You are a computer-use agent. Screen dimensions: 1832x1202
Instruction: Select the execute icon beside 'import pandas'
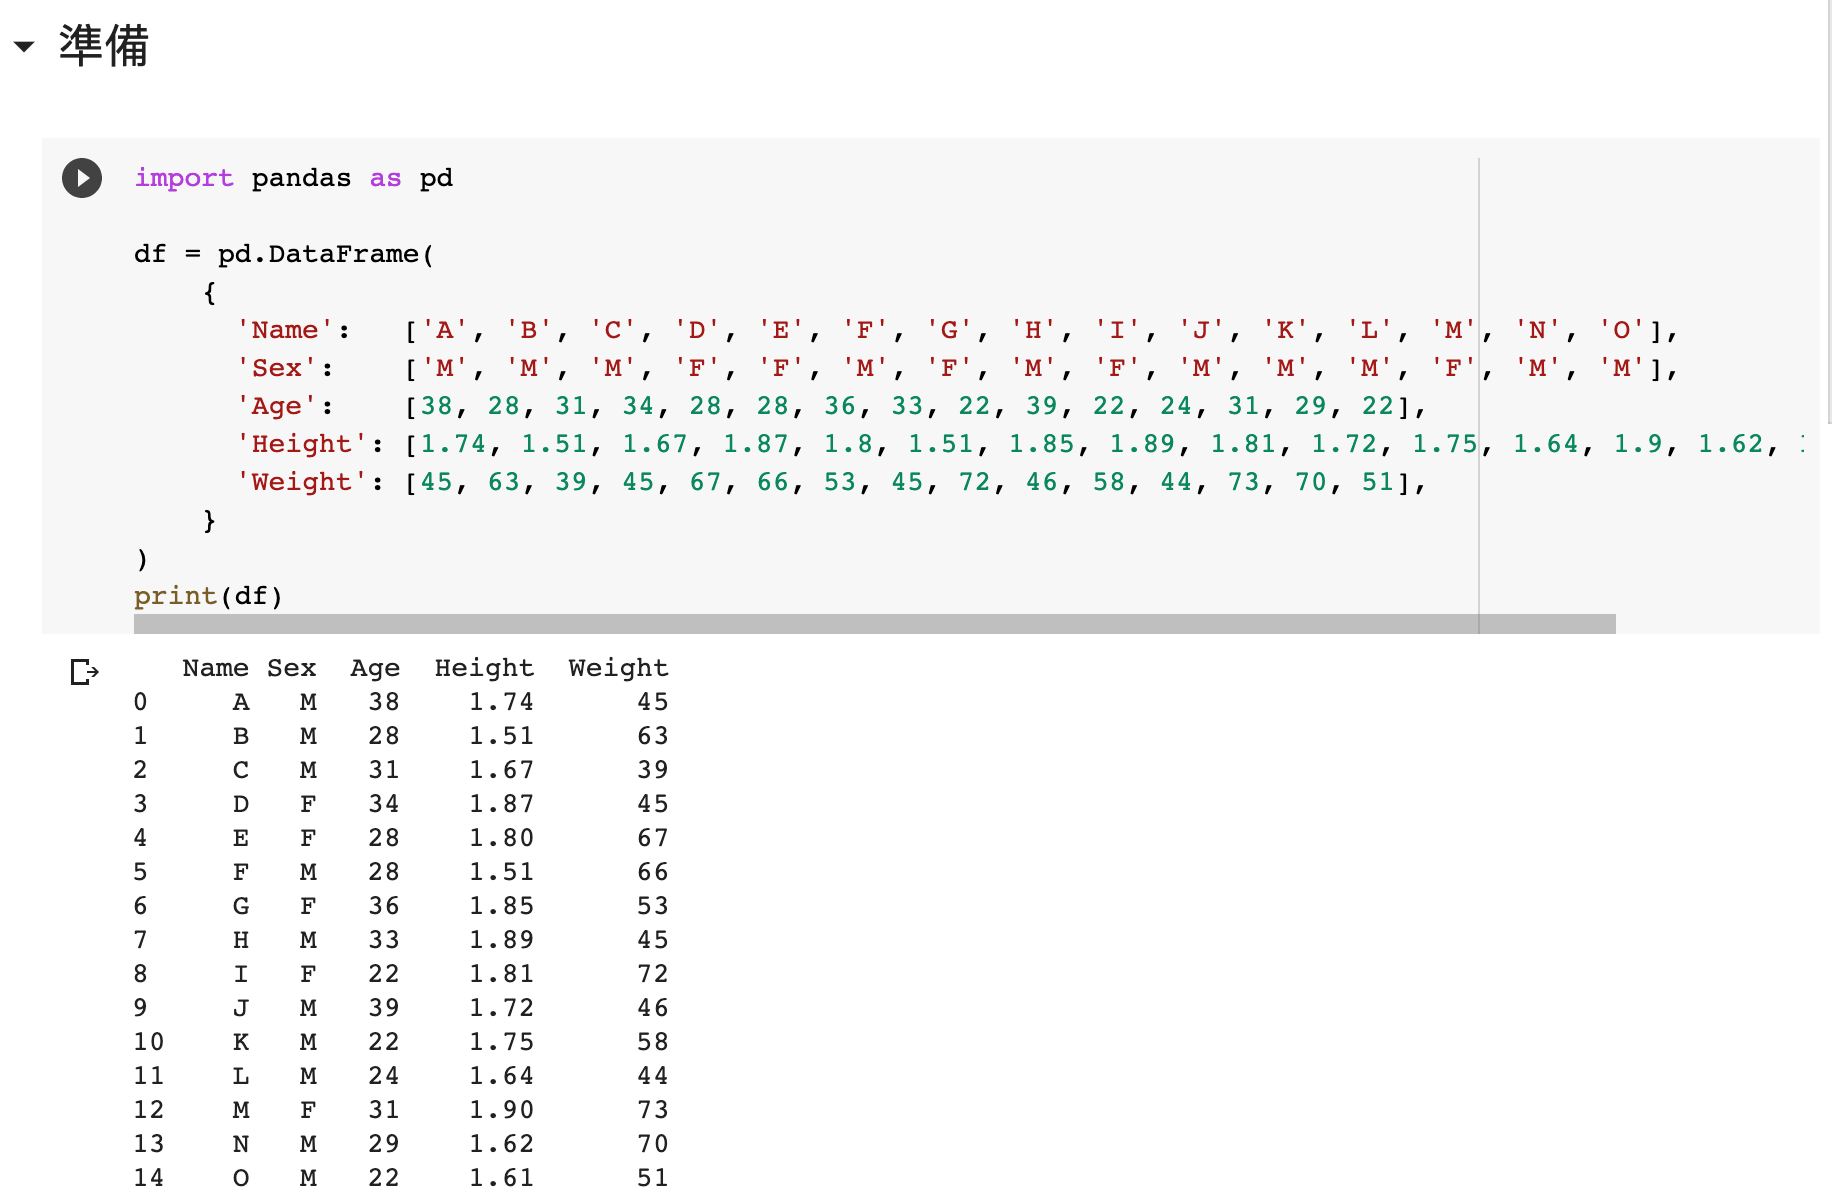pos(81,178)
